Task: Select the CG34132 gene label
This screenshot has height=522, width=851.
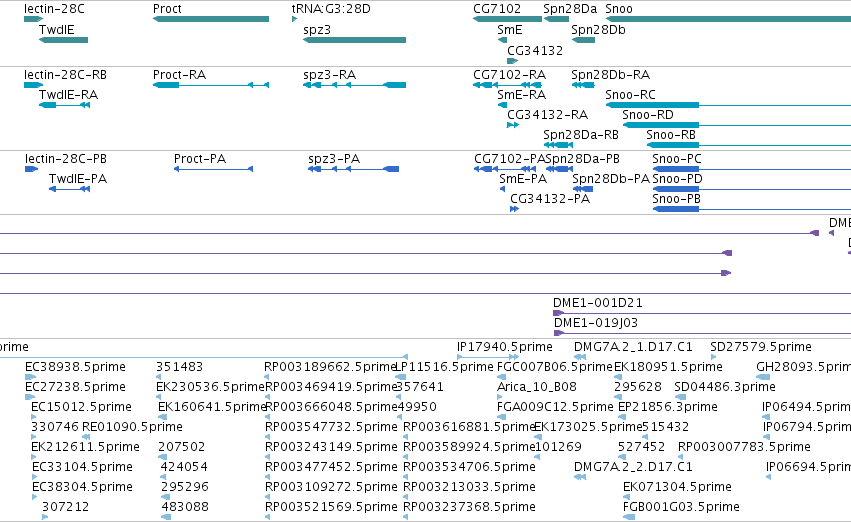Action: click(535, 50)
